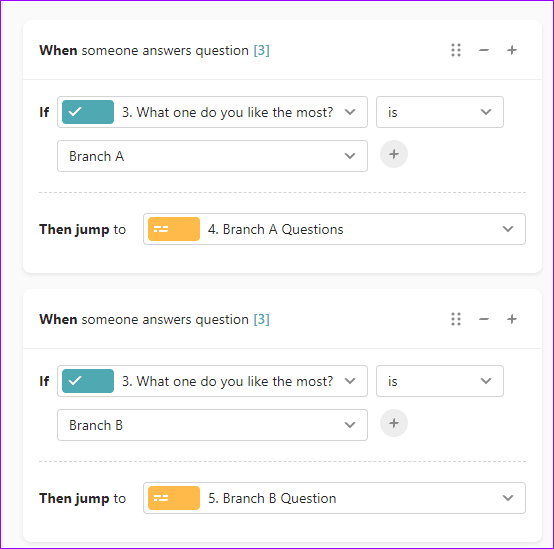The image size is (554, 549).
Task: Click orange group icon beside Branch A Questions
Action: tap(174, 229)
